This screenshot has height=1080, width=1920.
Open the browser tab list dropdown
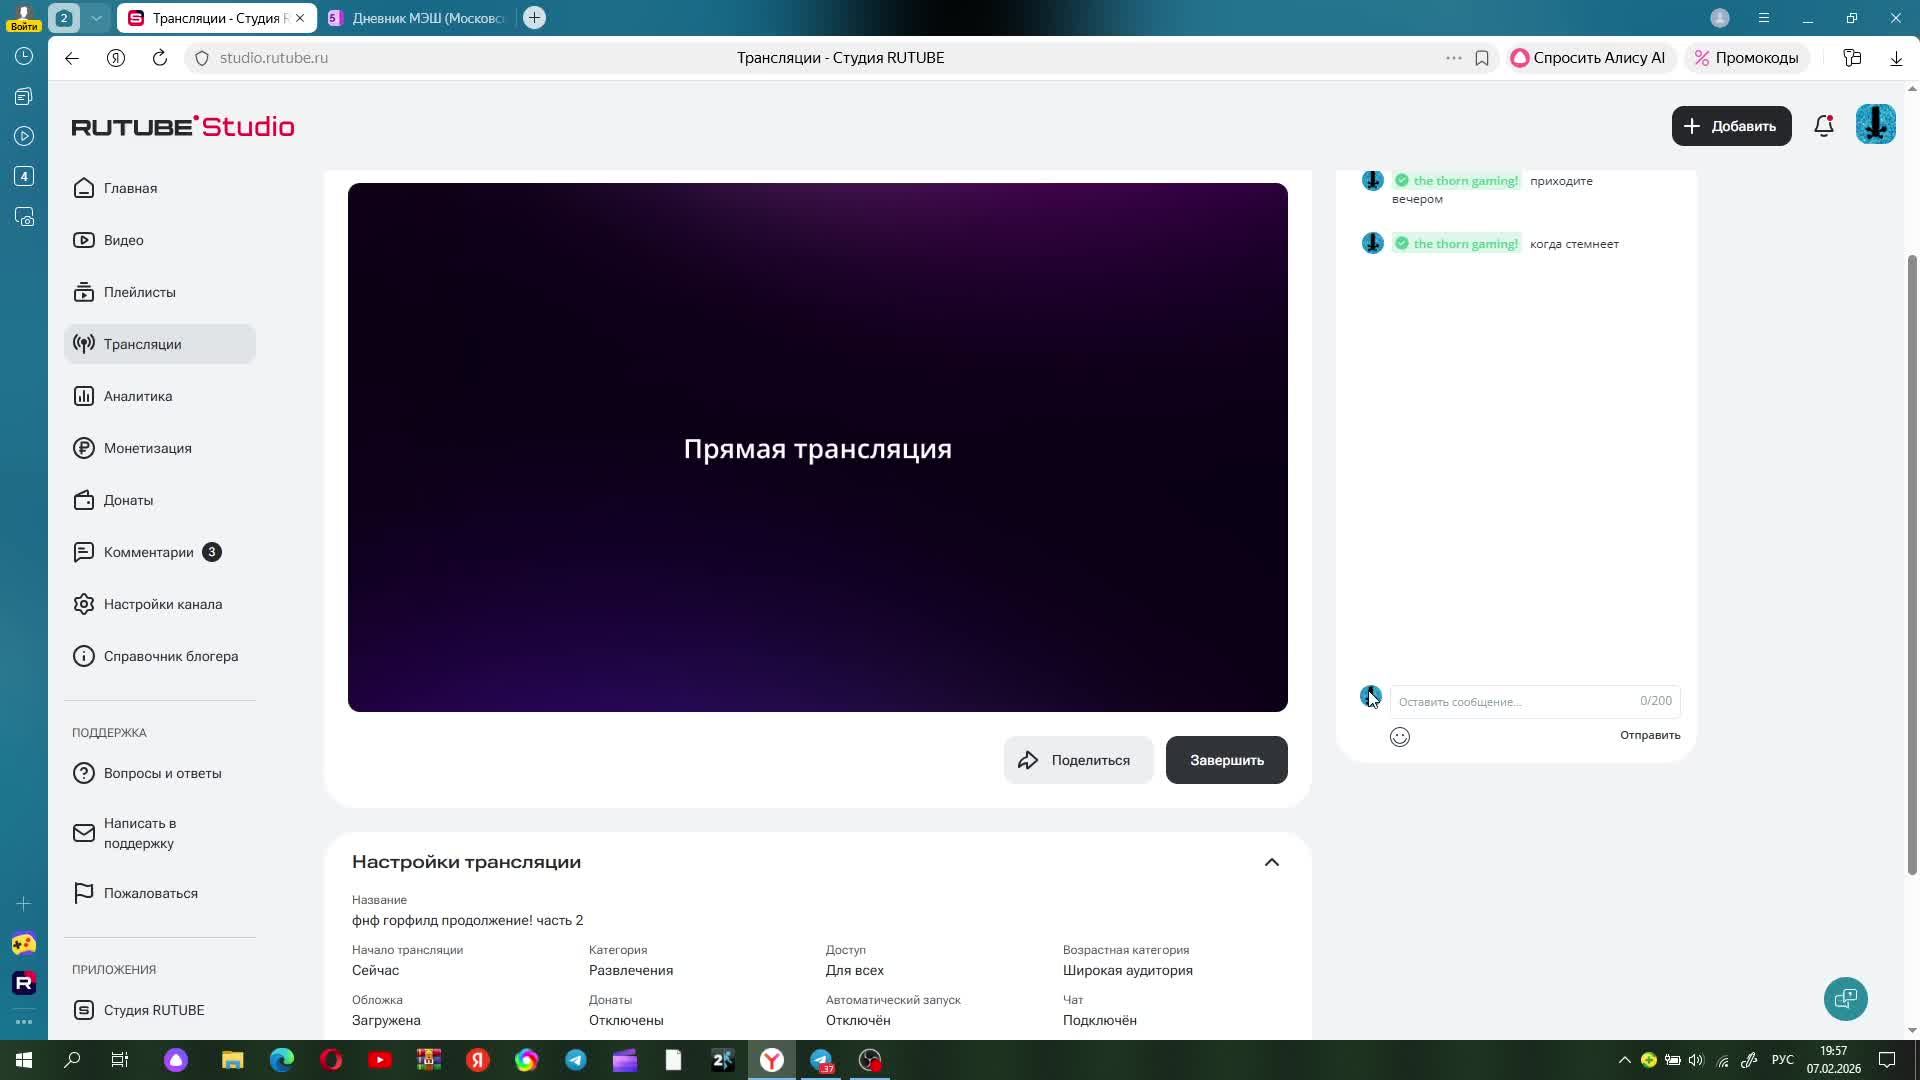point(96,18)
